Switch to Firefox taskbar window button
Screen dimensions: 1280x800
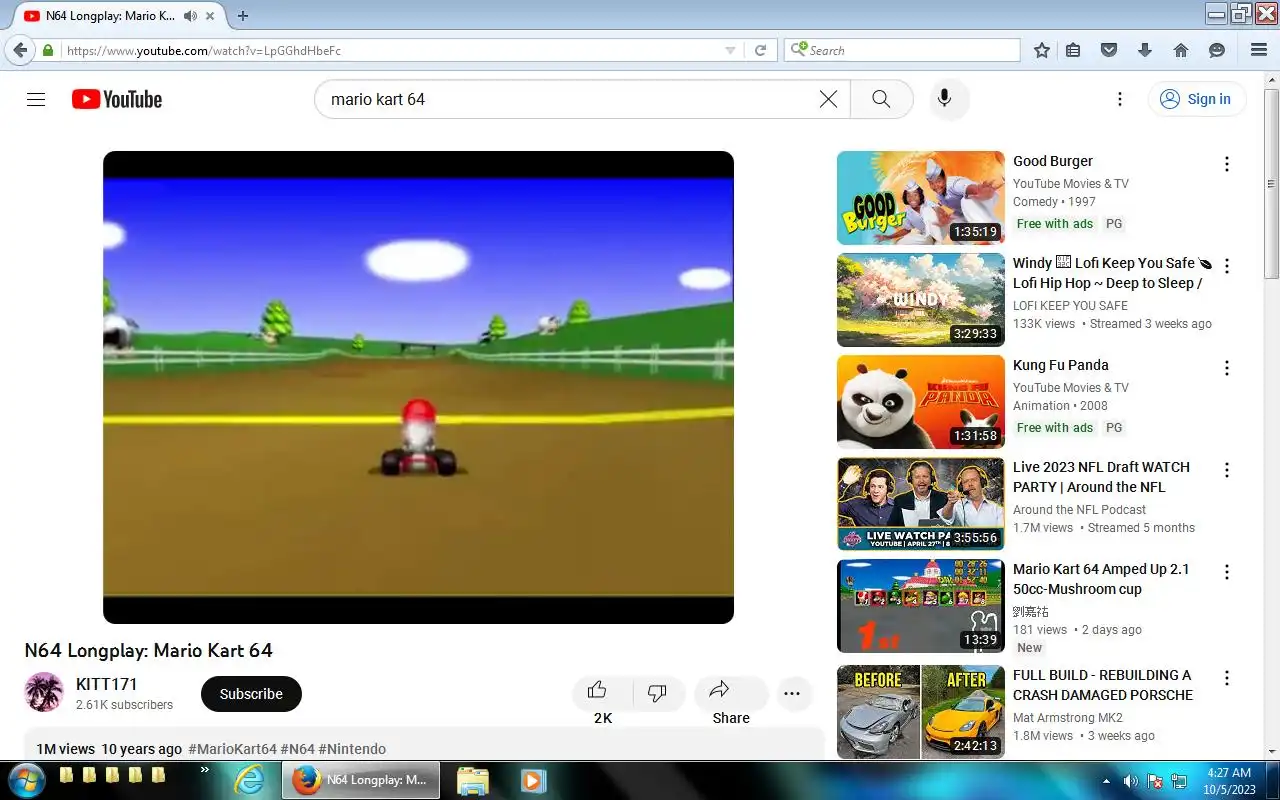(362, 780)
